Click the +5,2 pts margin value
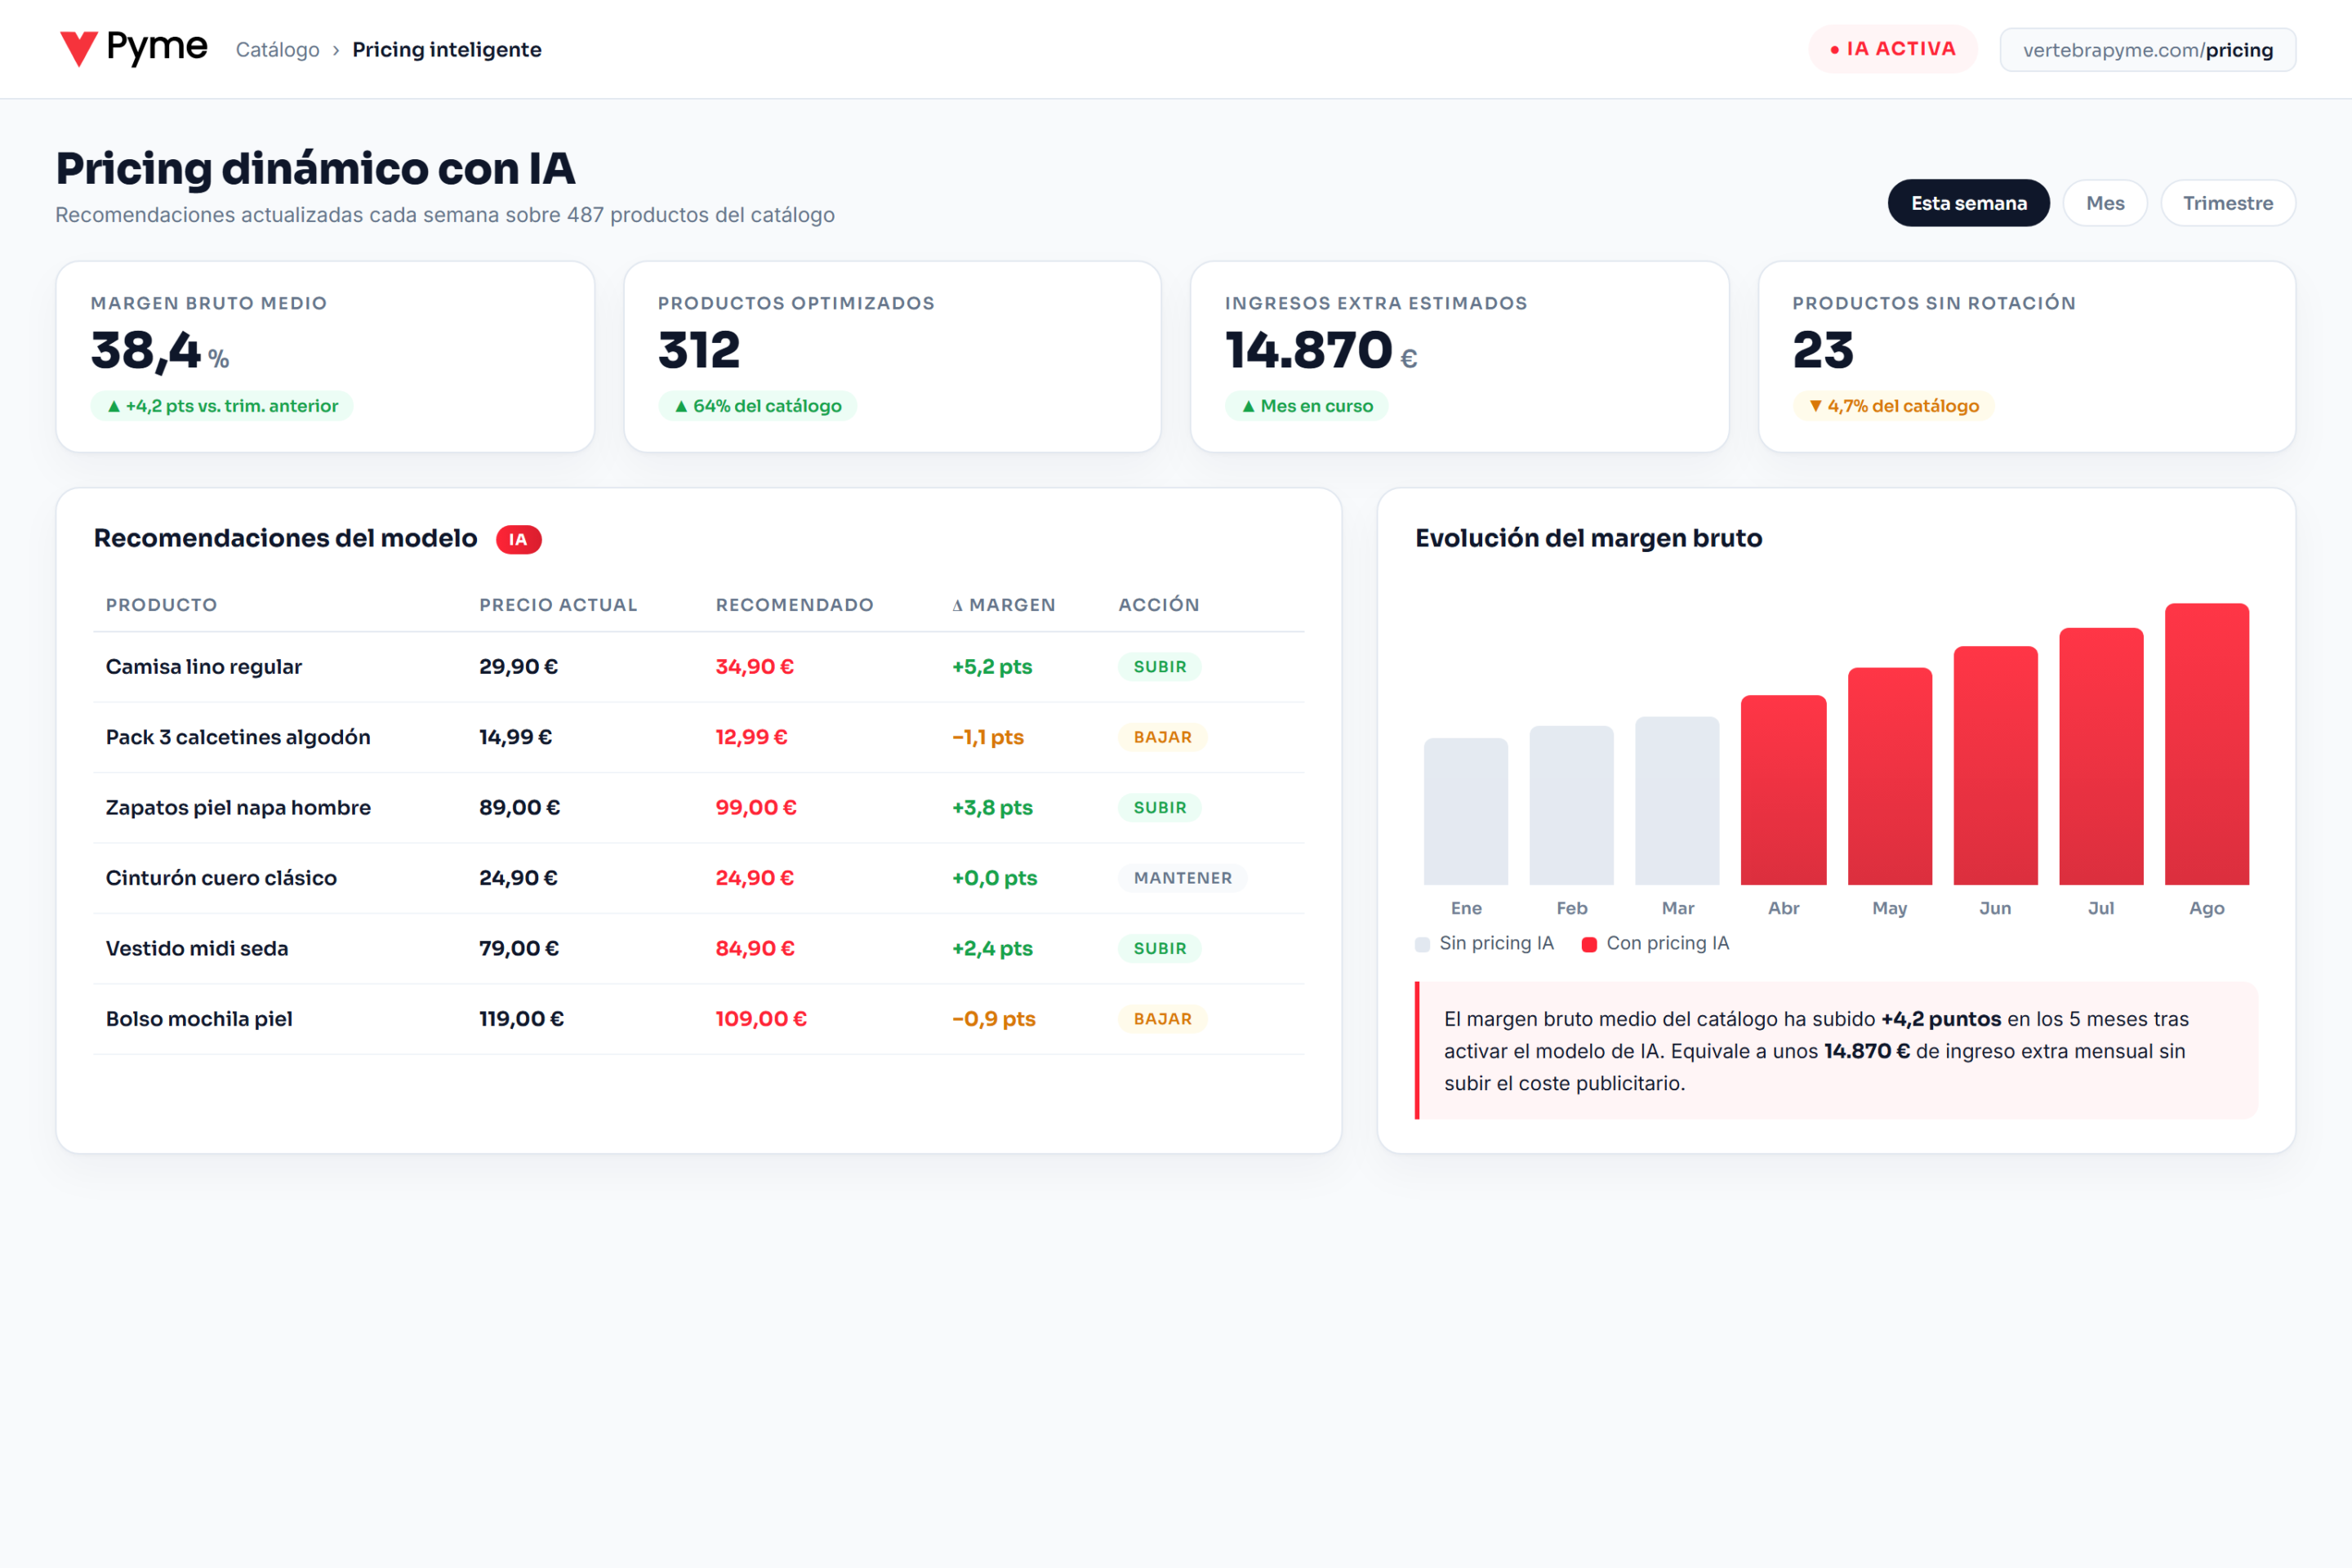The image size is (2352, 1568). tap(992, 667)
